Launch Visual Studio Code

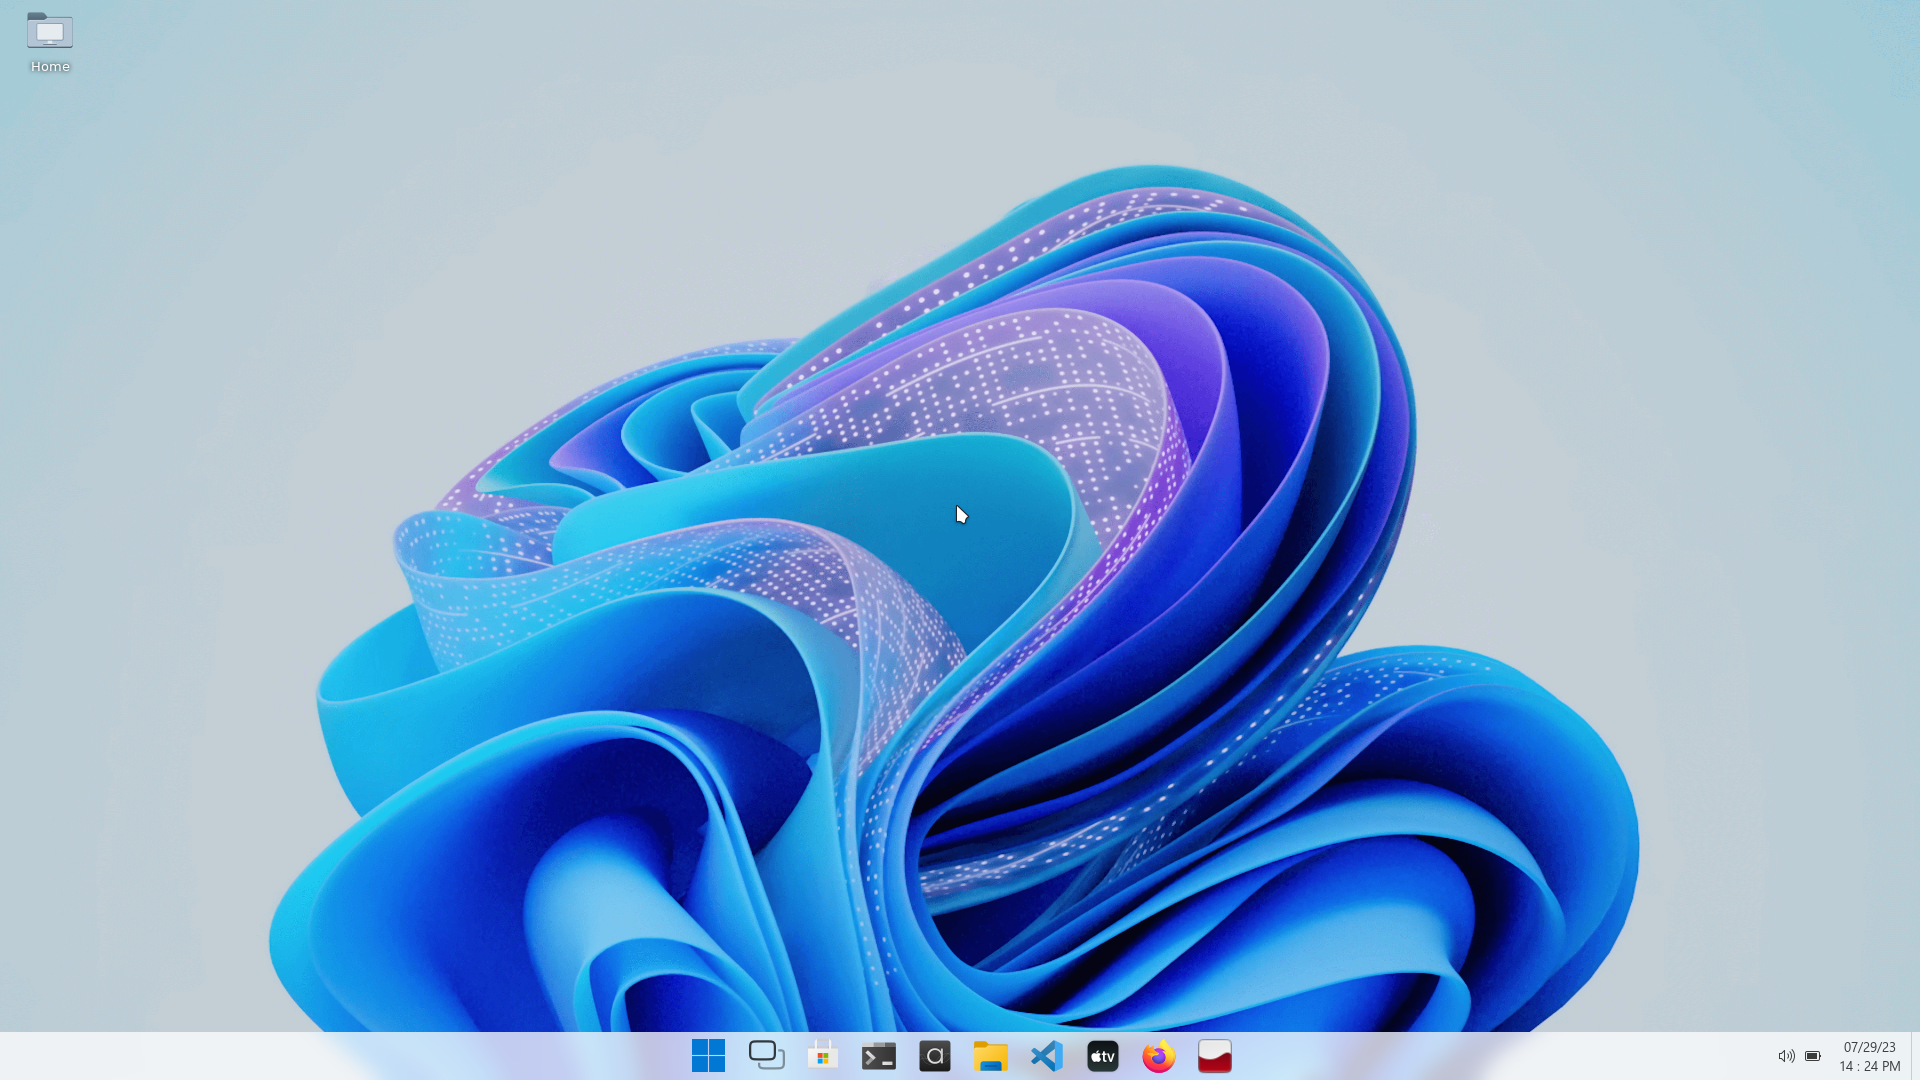(1046, 1056)
